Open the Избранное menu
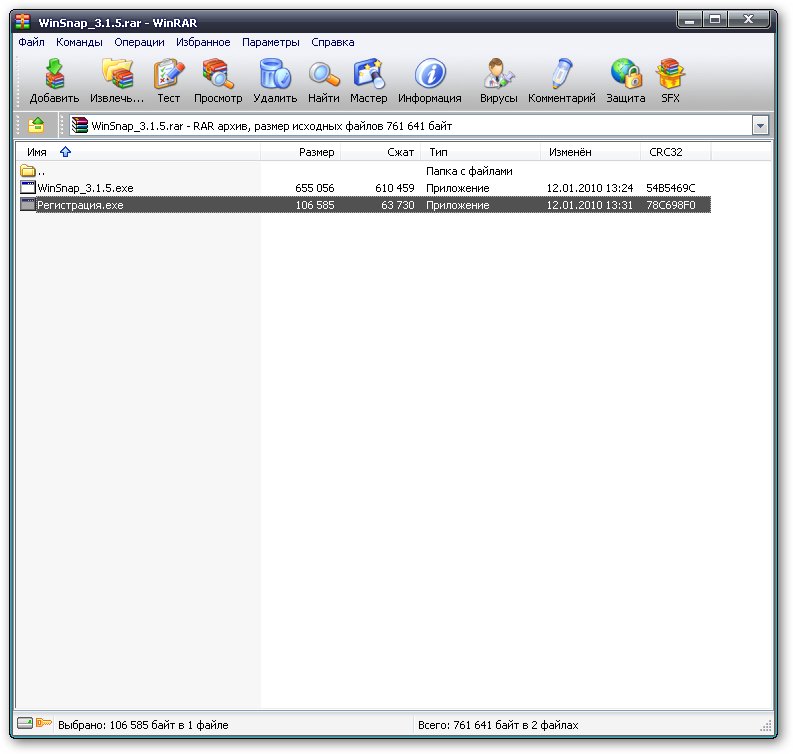 click(x=203, y=42)
